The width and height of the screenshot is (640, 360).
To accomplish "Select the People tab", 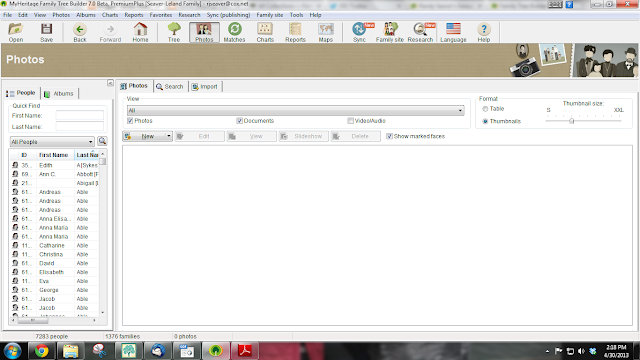I will point(21,93).
